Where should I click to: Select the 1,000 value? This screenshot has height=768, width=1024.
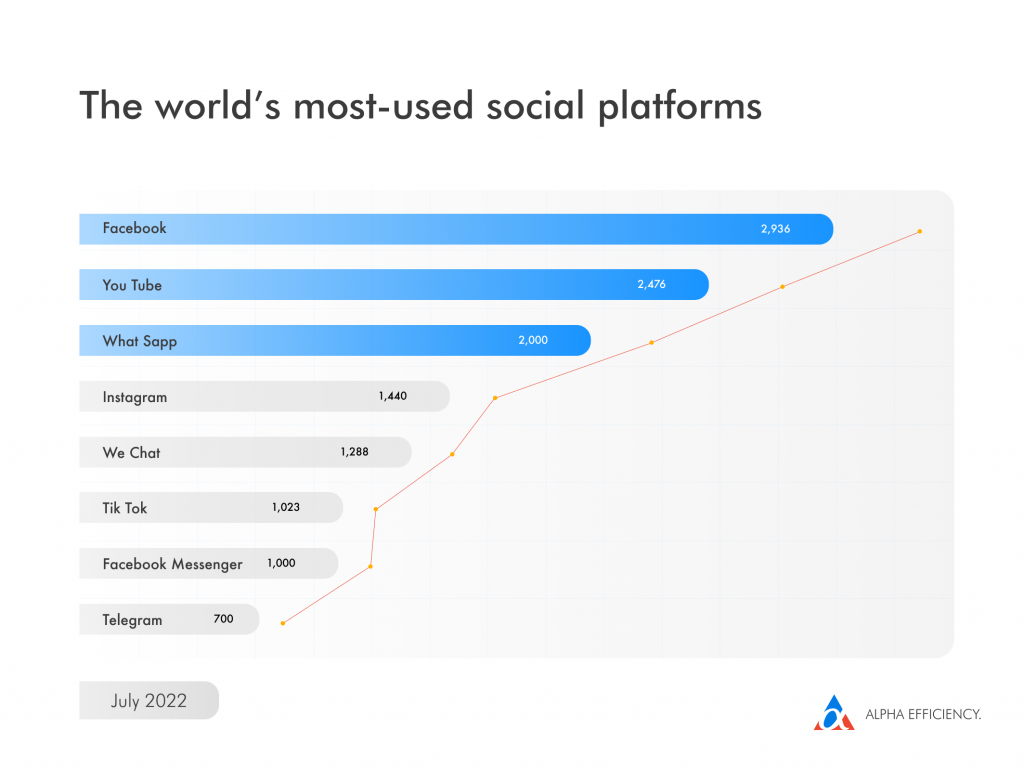click(281, 563)
